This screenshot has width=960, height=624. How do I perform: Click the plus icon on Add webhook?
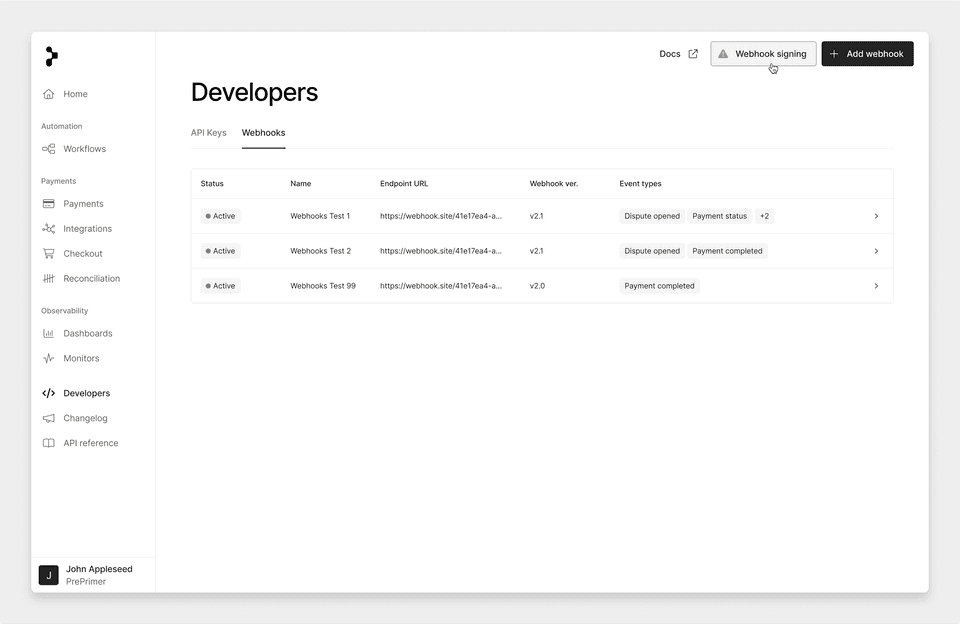[834, 54]
